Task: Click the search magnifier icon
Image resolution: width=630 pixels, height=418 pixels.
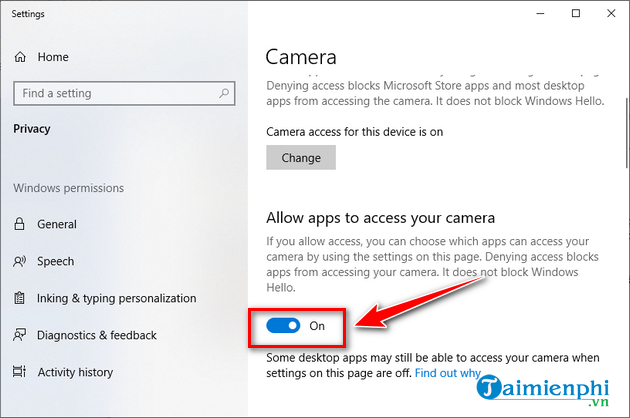Action: click(224, 93)
